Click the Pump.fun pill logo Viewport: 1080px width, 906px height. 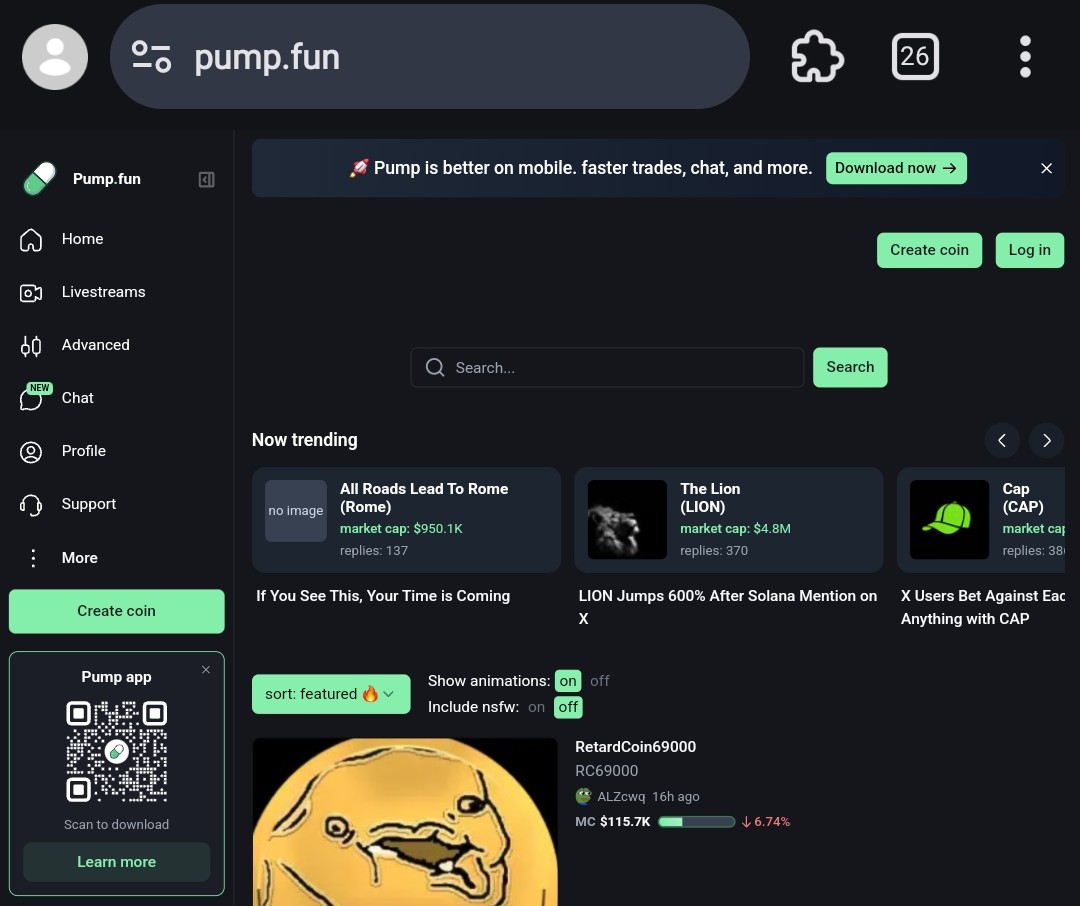pyautogui.click(x=39, y=179)
